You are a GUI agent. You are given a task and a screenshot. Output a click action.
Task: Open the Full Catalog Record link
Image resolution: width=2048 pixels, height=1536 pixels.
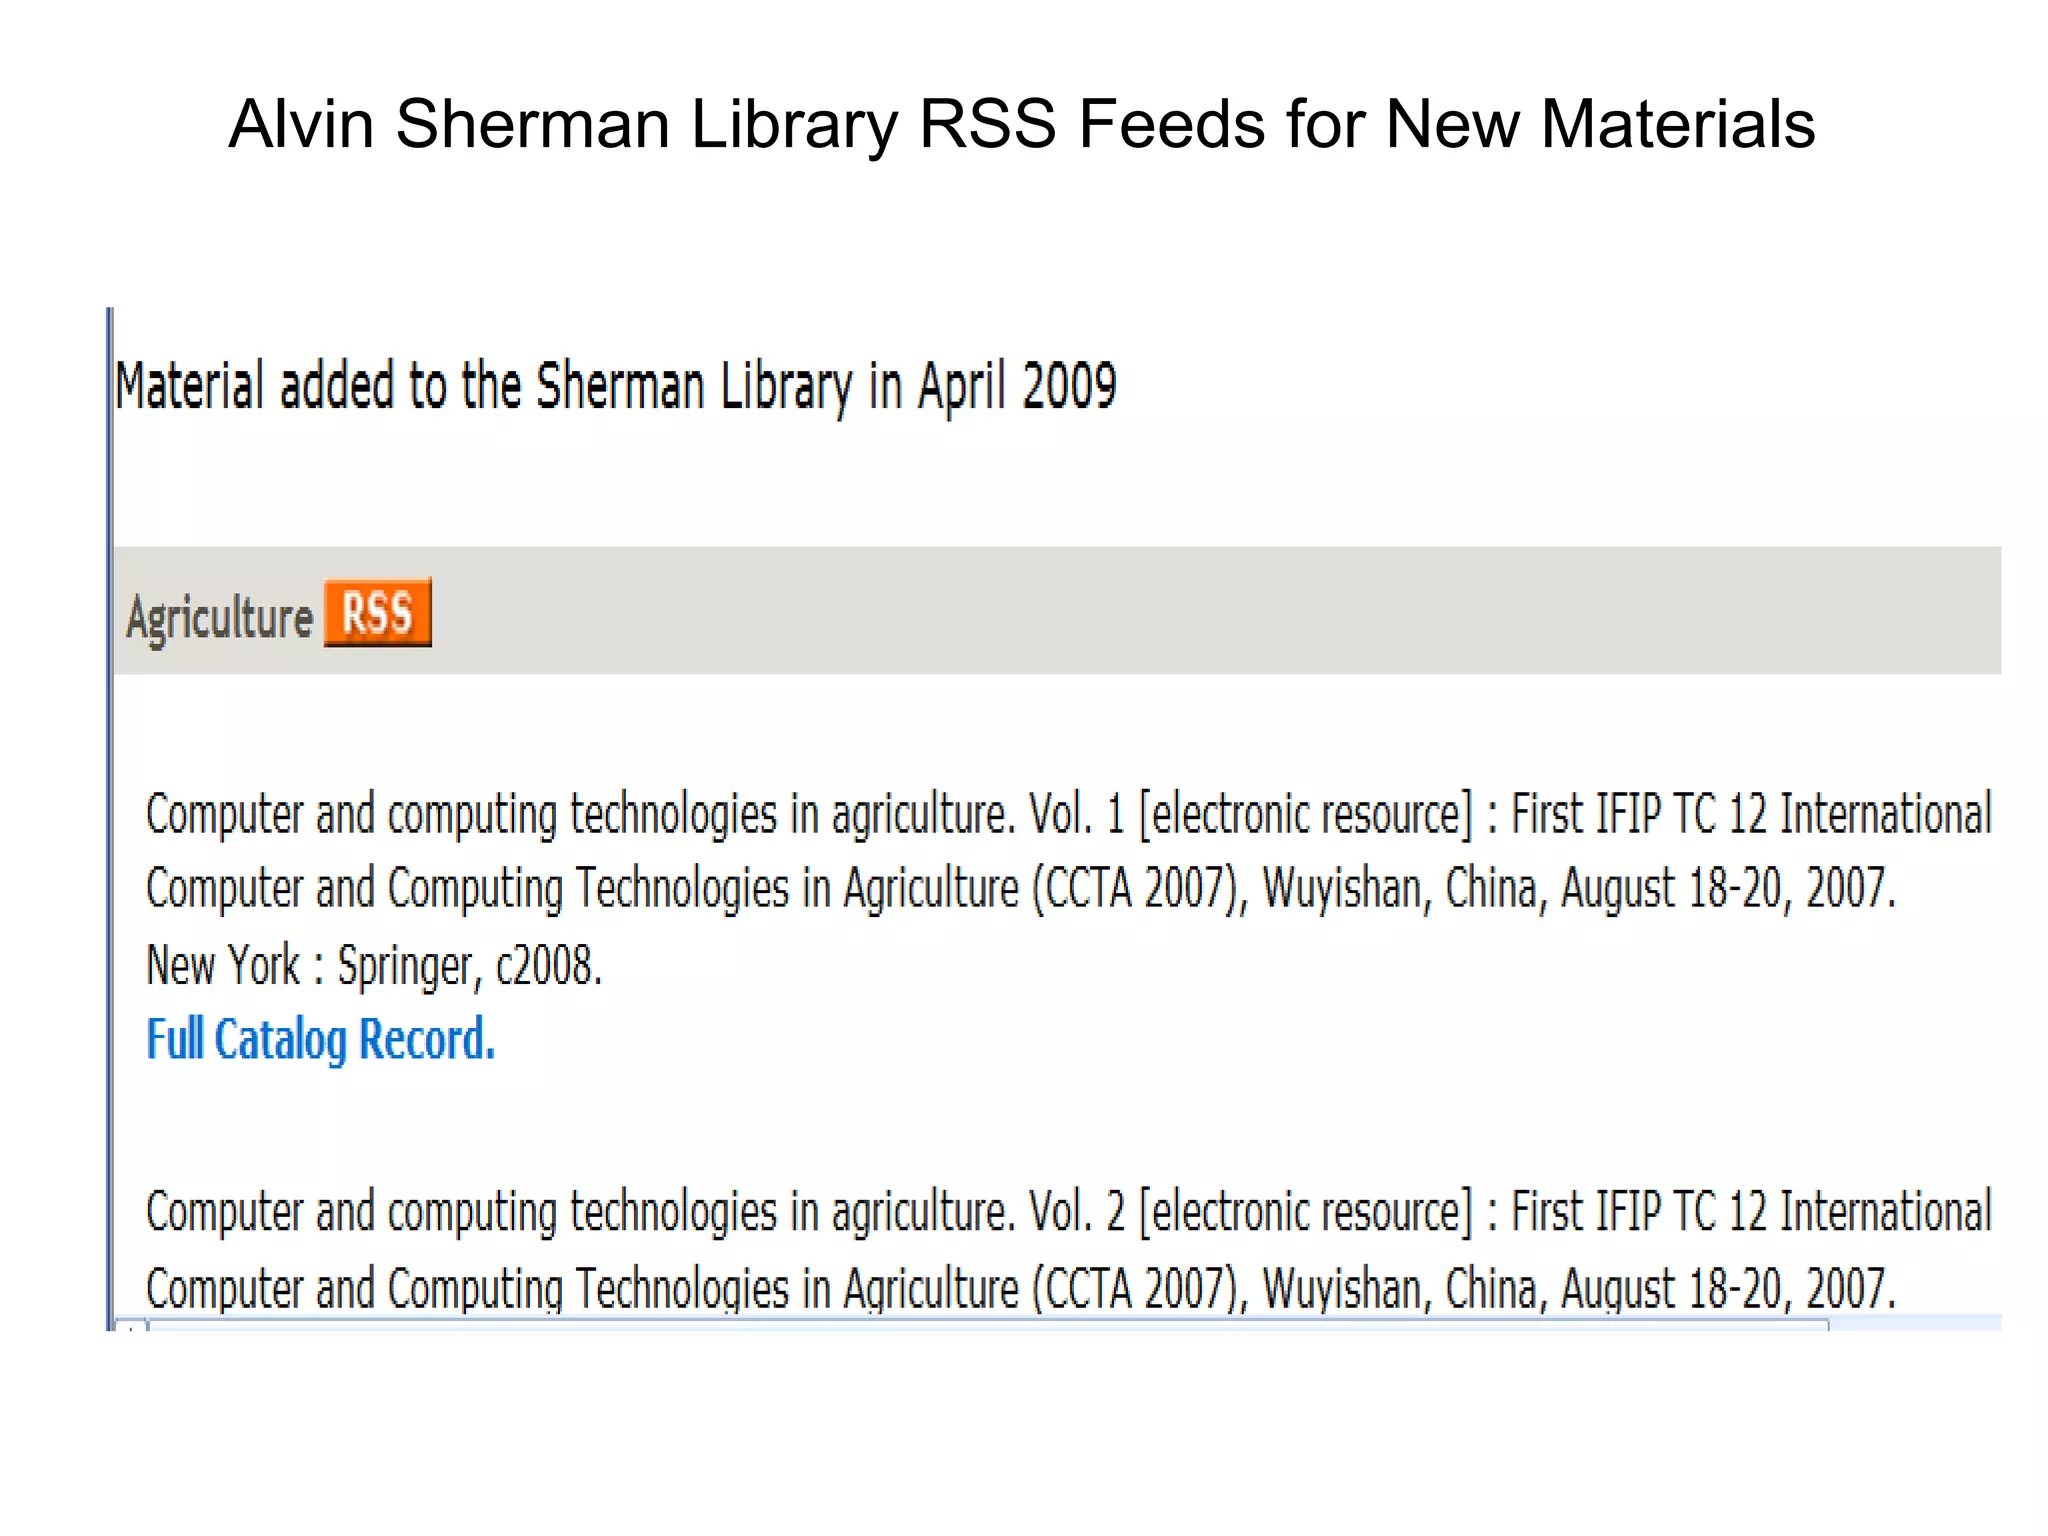[320, 1039]
